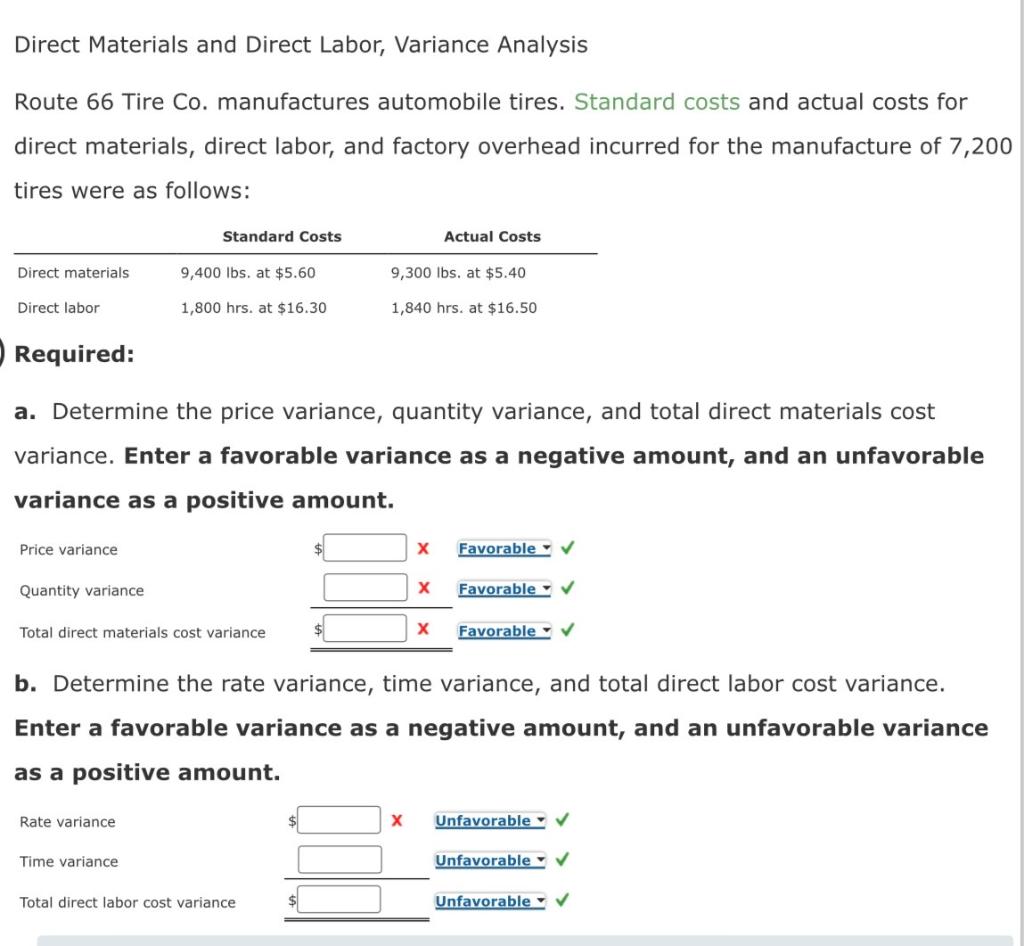Select the Price variance input field
This screenshot has height=946, width=1024.
(x=365, y=548)
